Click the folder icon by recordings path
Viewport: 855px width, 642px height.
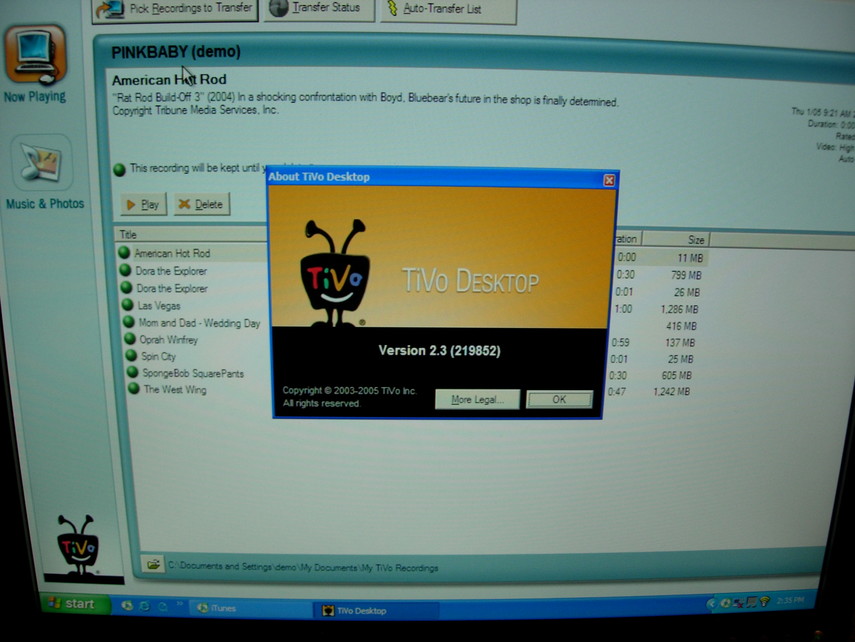(153, 564)
